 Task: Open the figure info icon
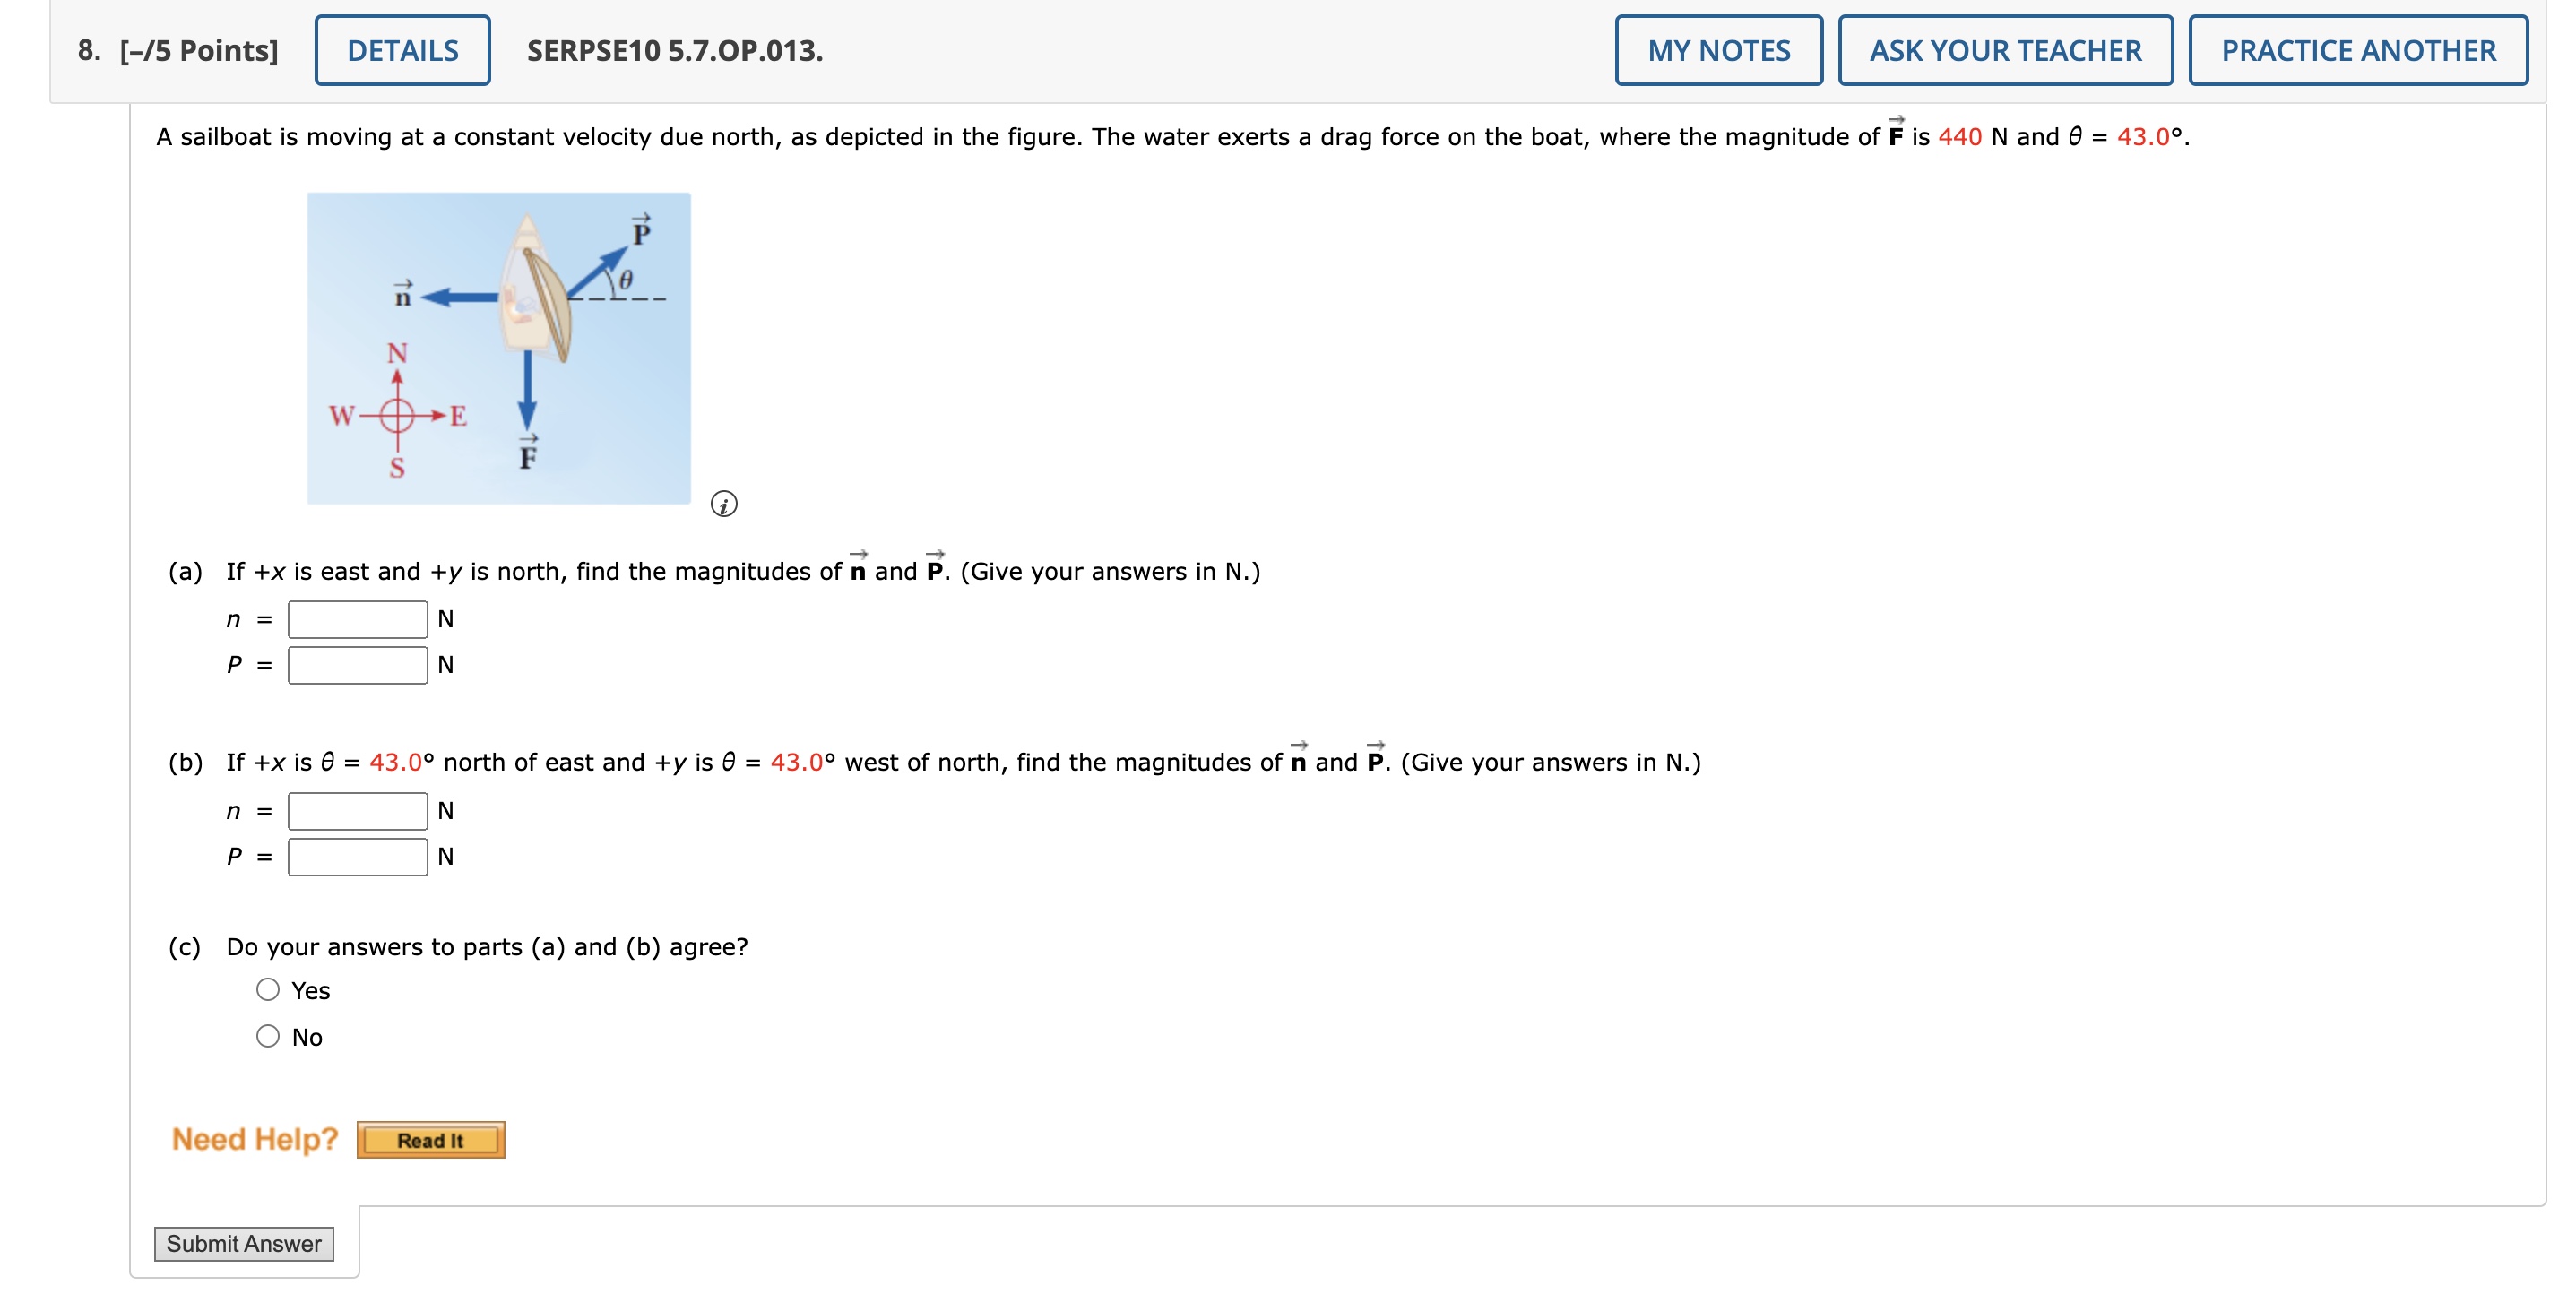[723, 505]
